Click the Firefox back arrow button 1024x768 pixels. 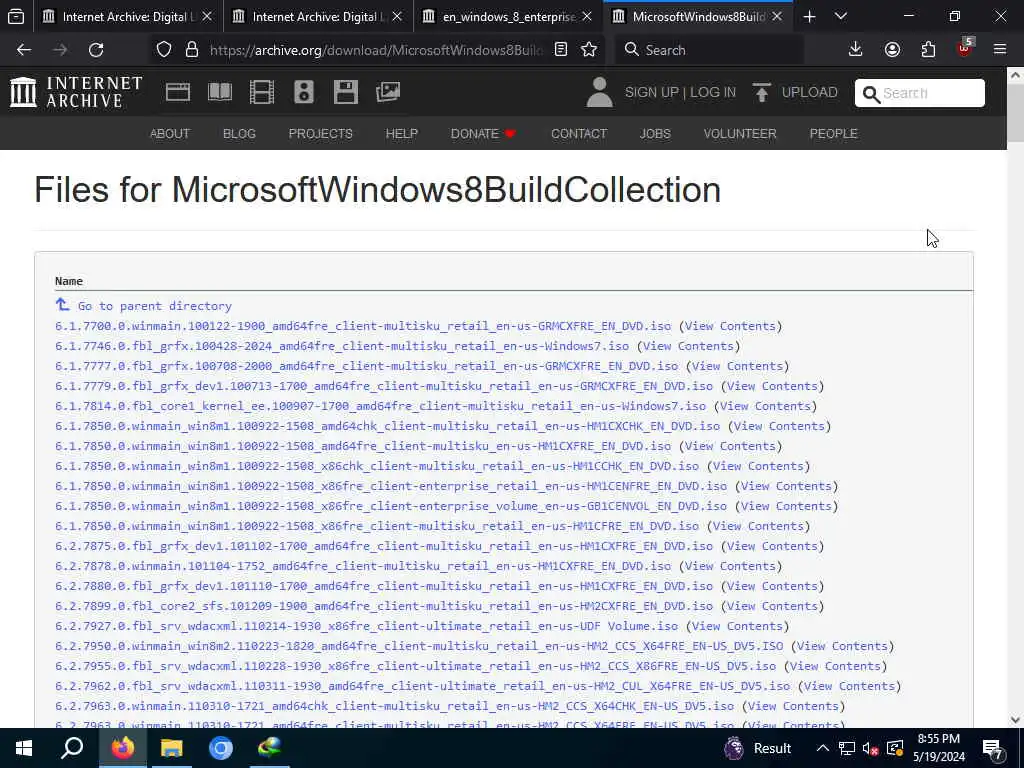[24, 50]
